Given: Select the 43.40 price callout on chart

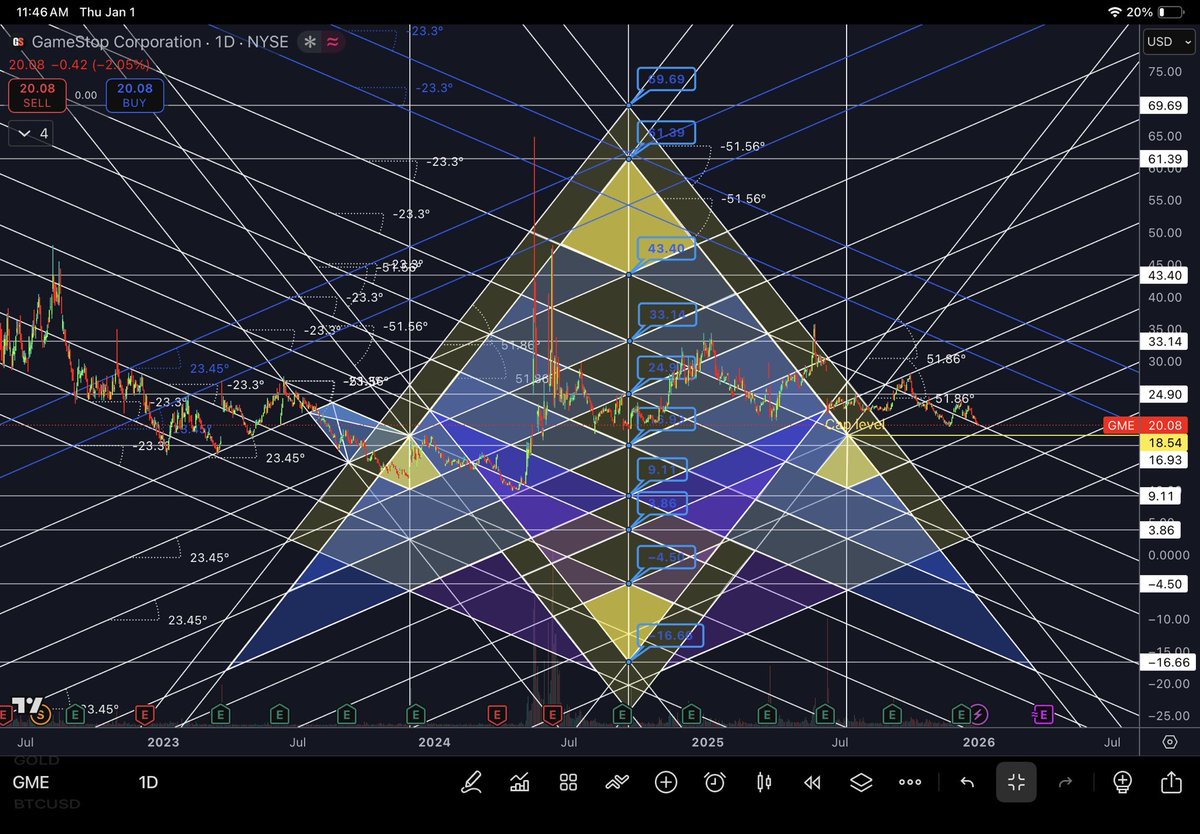Looking at the screenshot, I should tap(668, 248).
